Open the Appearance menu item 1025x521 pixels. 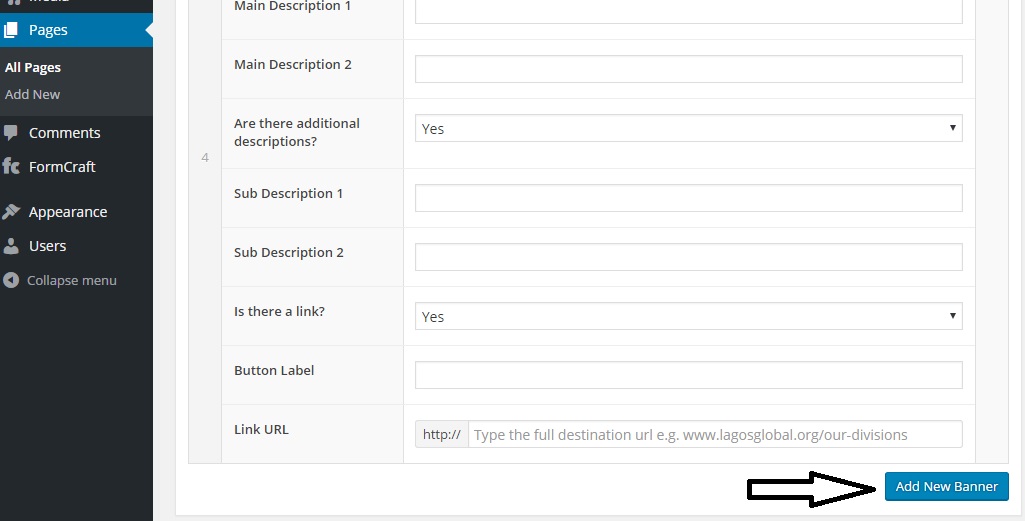[68, 212]
